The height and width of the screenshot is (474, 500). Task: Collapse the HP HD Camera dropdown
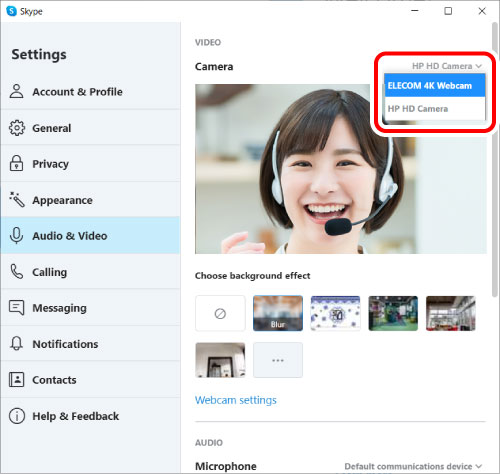[447, 66]
